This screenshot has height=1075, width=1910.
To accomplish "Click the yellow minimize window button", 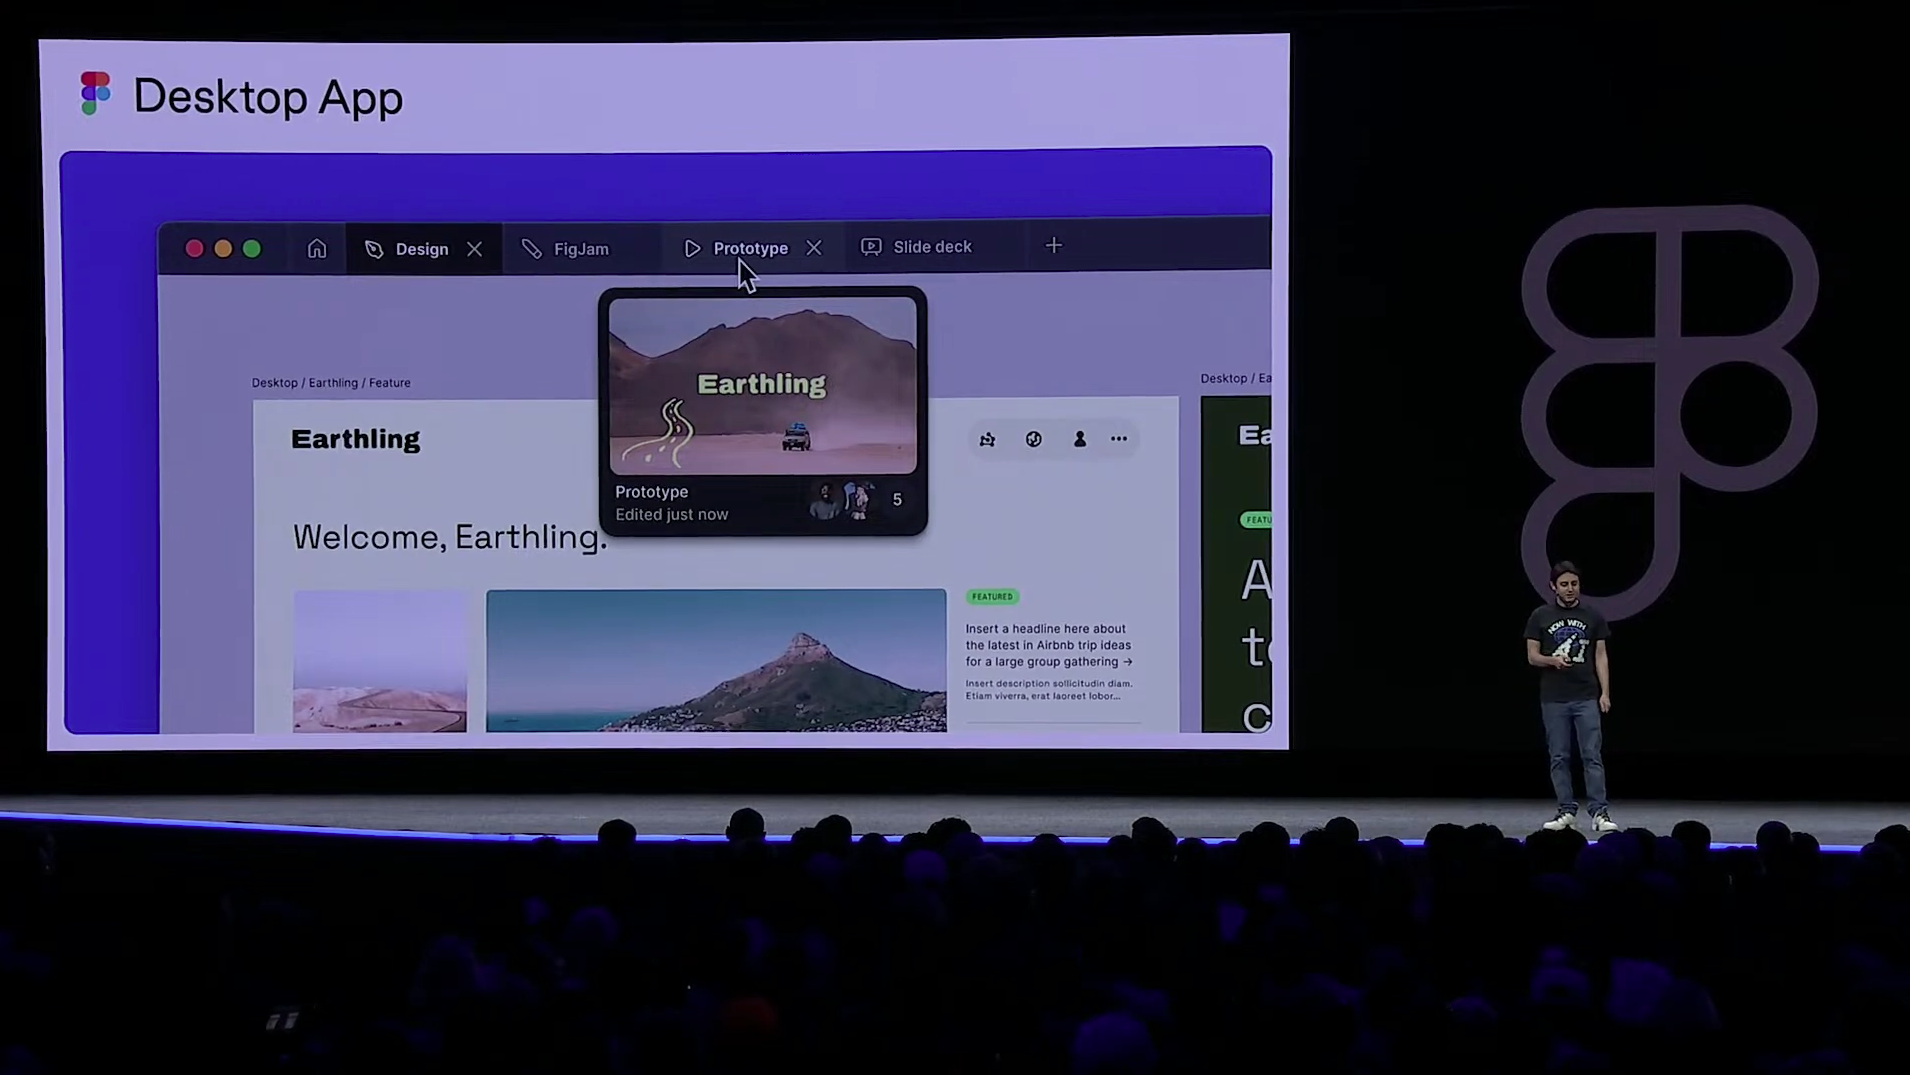I will [x=224, y=249].
